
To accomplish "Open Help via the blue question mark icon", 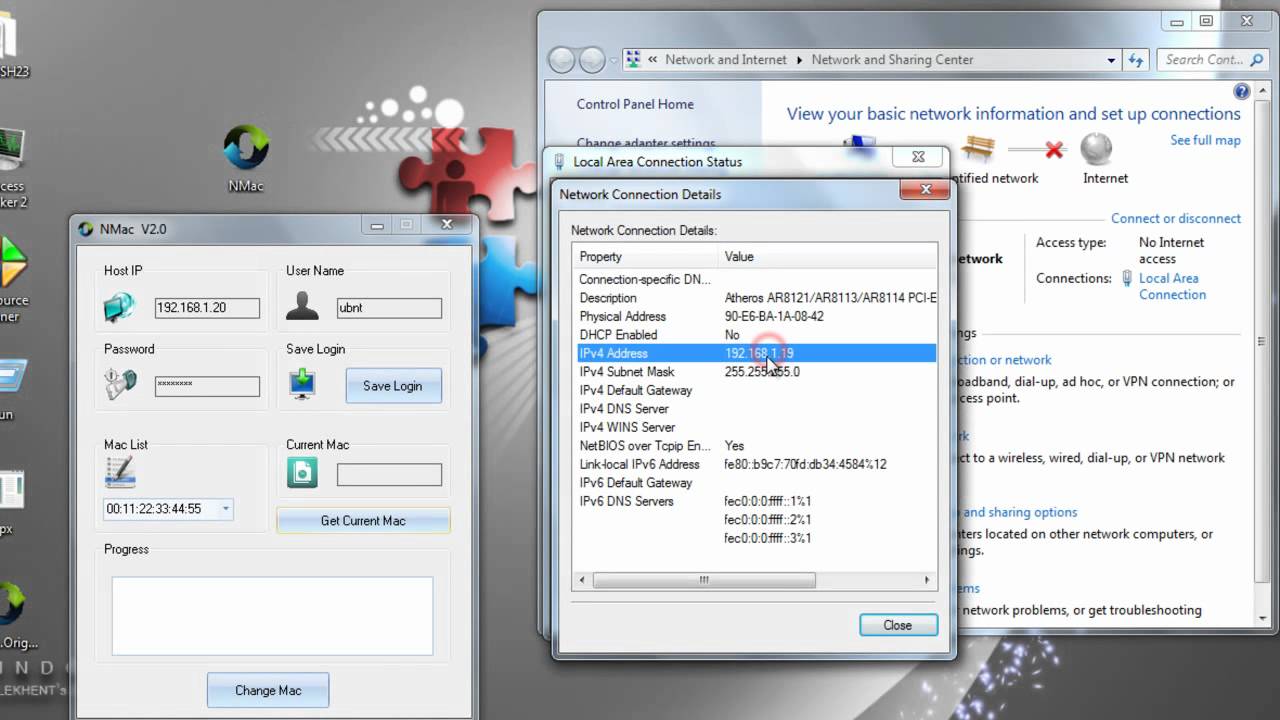I will [x=1242, y=91].
